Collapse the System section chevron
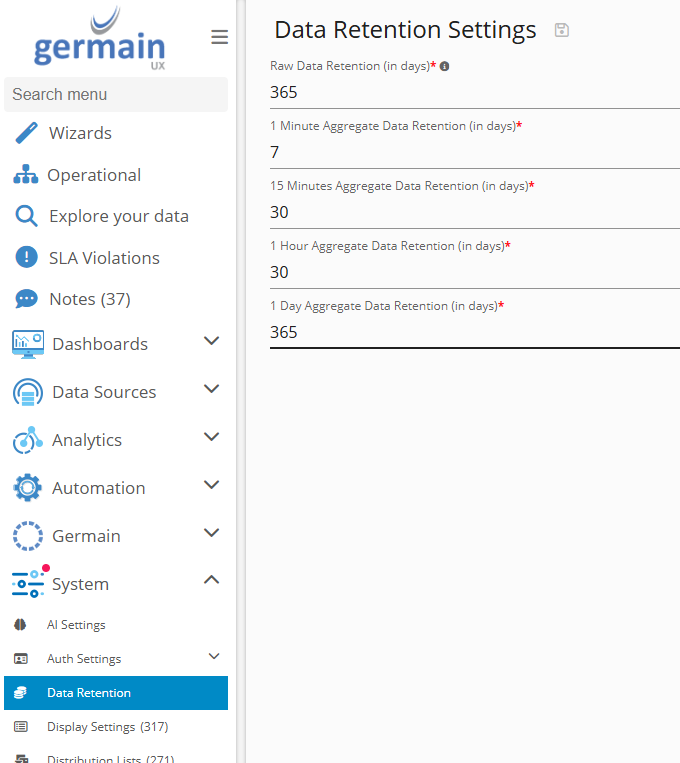 coord(211,580)
